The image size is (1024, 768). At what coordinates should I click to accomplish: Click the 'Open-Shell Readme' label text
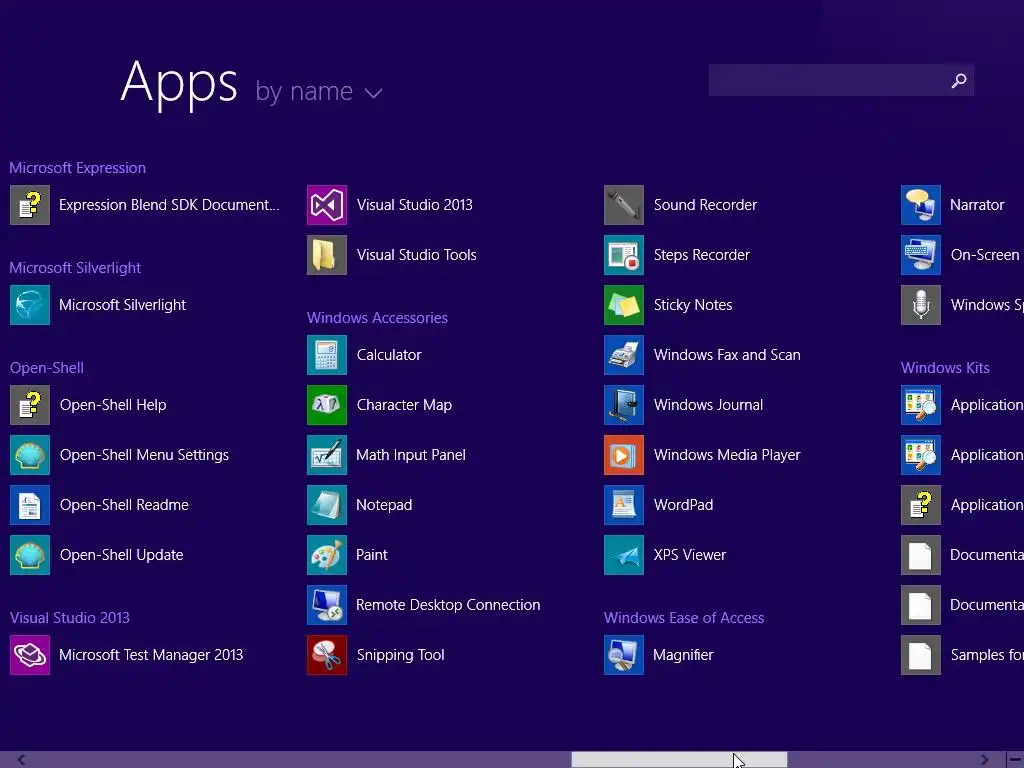click(x=124, y=505)
